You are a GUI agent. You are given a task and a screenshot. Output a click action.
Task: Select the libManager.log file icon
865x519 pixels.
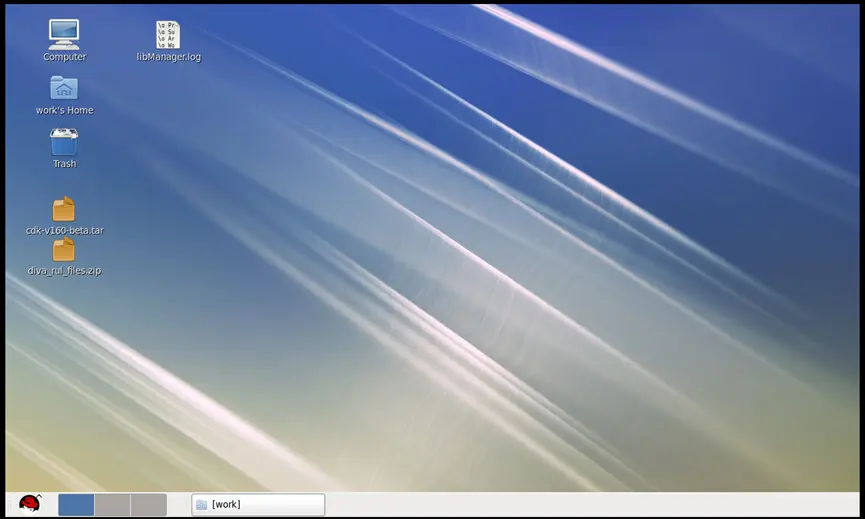[168, 35]
